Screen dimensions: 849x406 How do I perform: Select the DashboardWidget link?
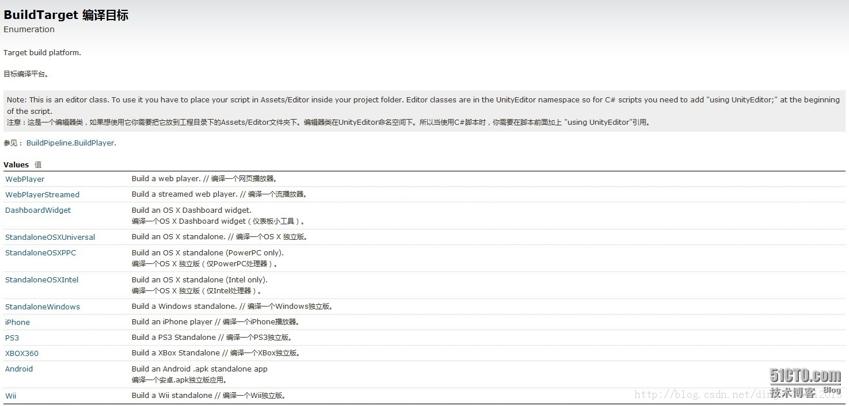tap(38, 210)
